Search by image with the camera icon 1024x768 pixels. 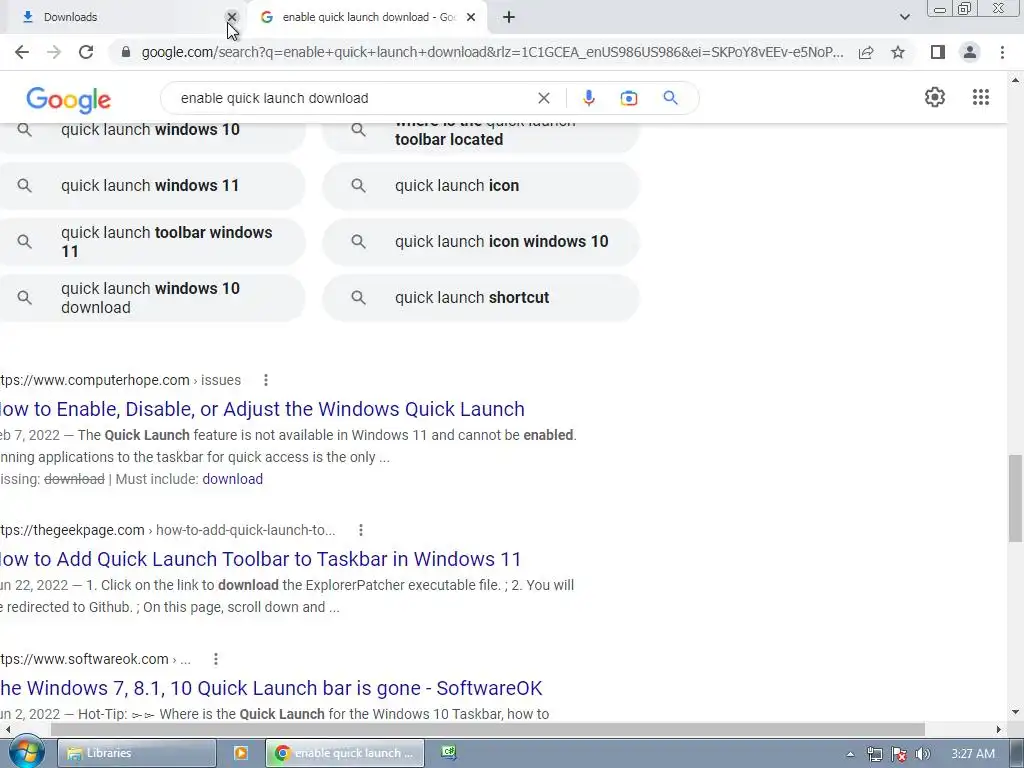629,98
